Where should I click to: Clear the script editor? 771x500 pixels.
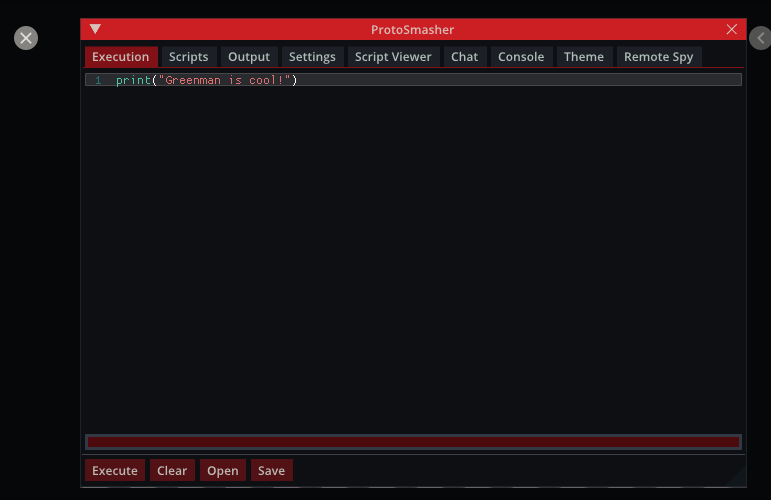(172, 471)
